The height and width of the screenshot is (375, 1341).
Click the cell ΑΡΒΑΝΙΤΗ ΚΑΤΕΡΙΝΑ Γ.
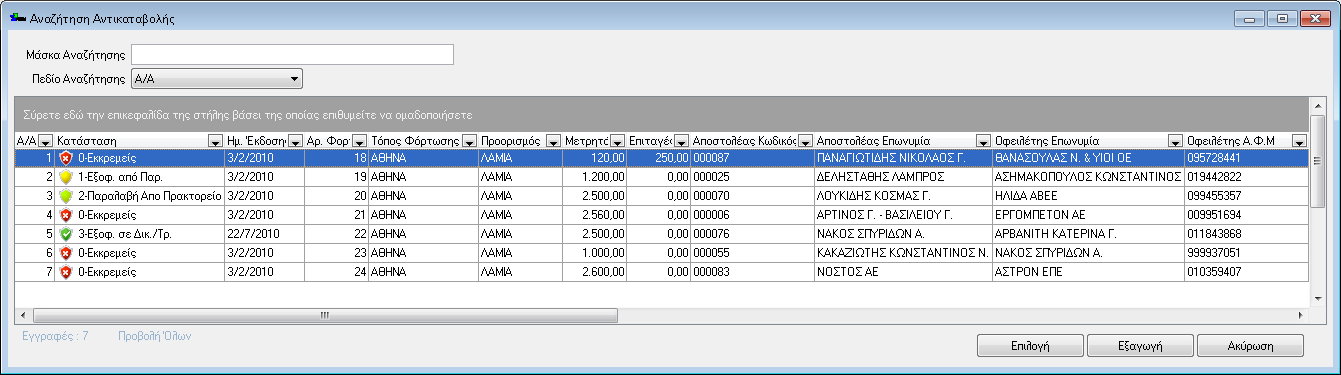(1088, 234)
